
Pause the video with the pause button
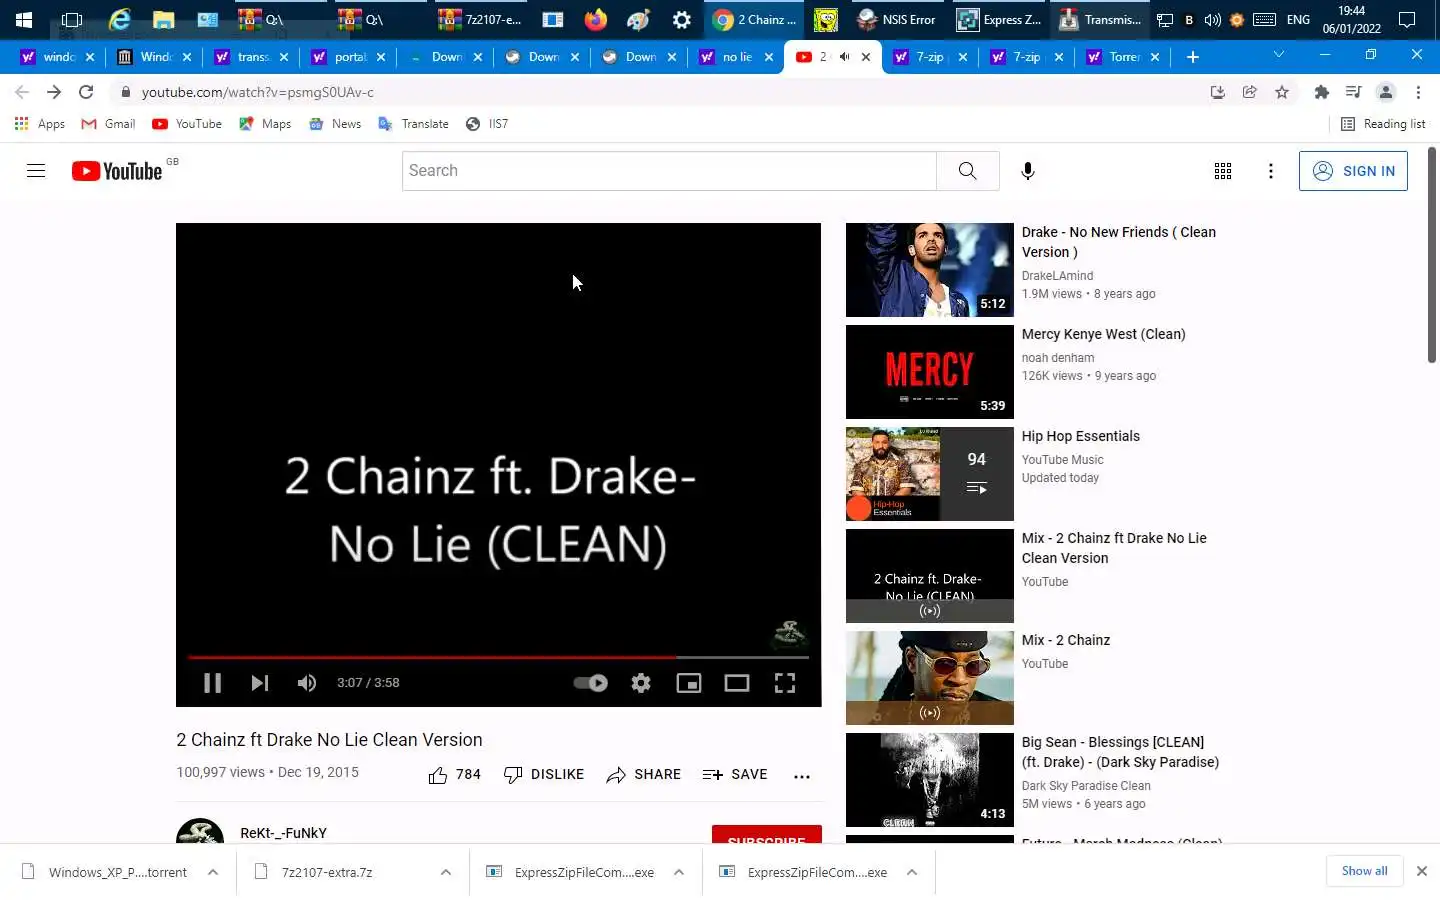click(x=212, y=683)
